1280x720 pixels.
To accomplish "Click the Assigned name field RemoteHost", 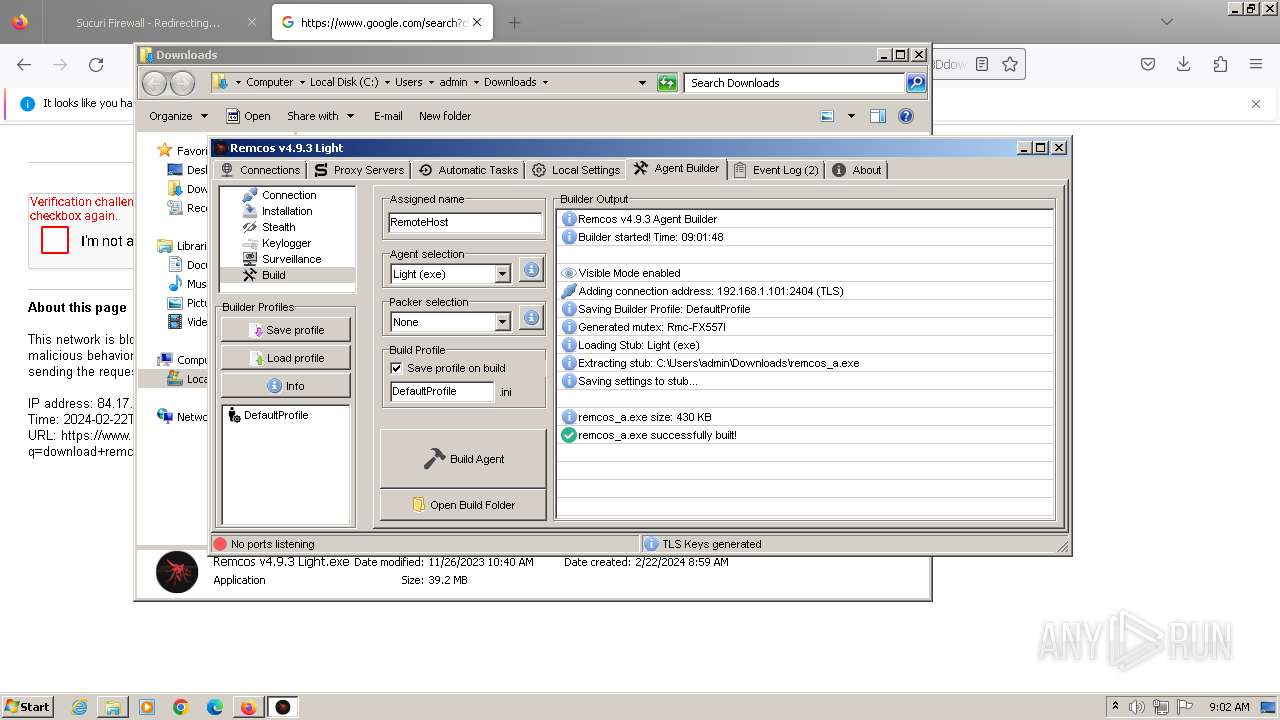I will tap(465, 222).
